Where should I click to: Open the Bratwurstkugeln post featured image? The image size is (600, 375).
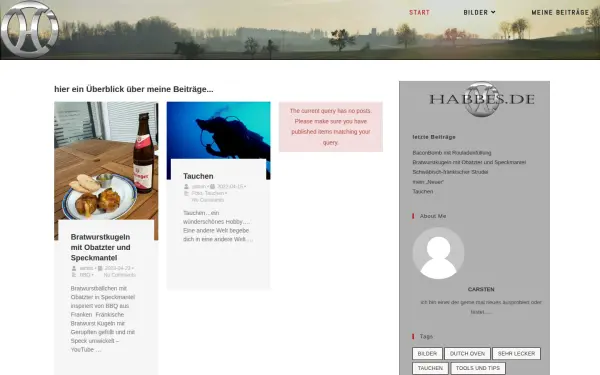[106, 161]
